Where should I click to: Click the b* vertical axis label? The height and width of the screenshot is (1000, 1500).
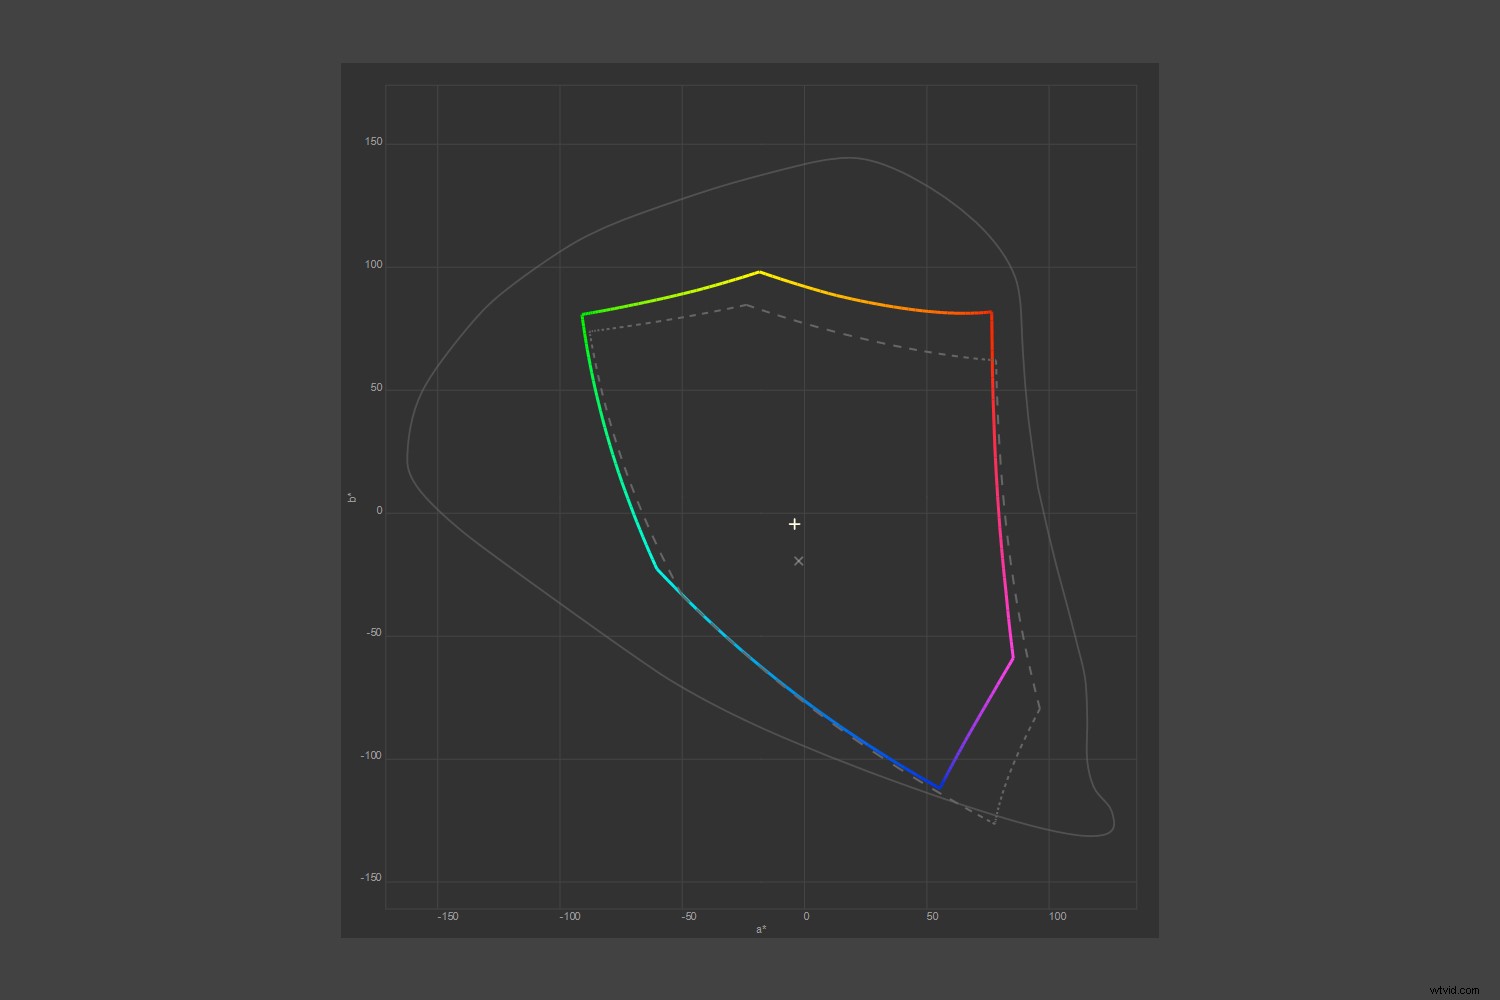[352, 497]
